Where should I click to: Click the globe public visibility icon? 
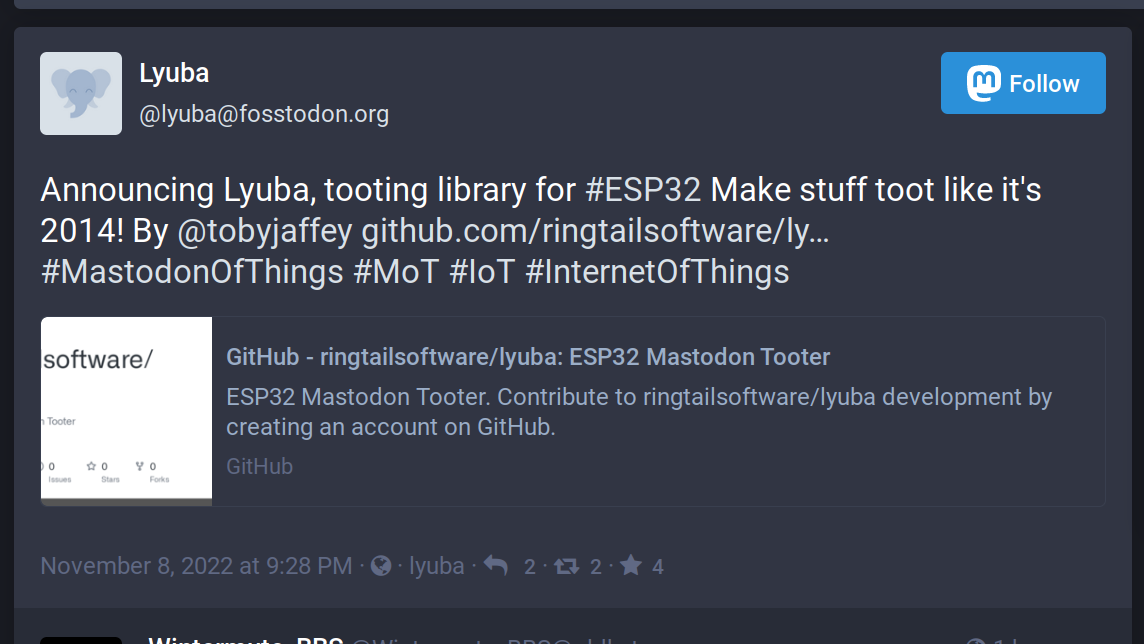click(x=380, y=566)
